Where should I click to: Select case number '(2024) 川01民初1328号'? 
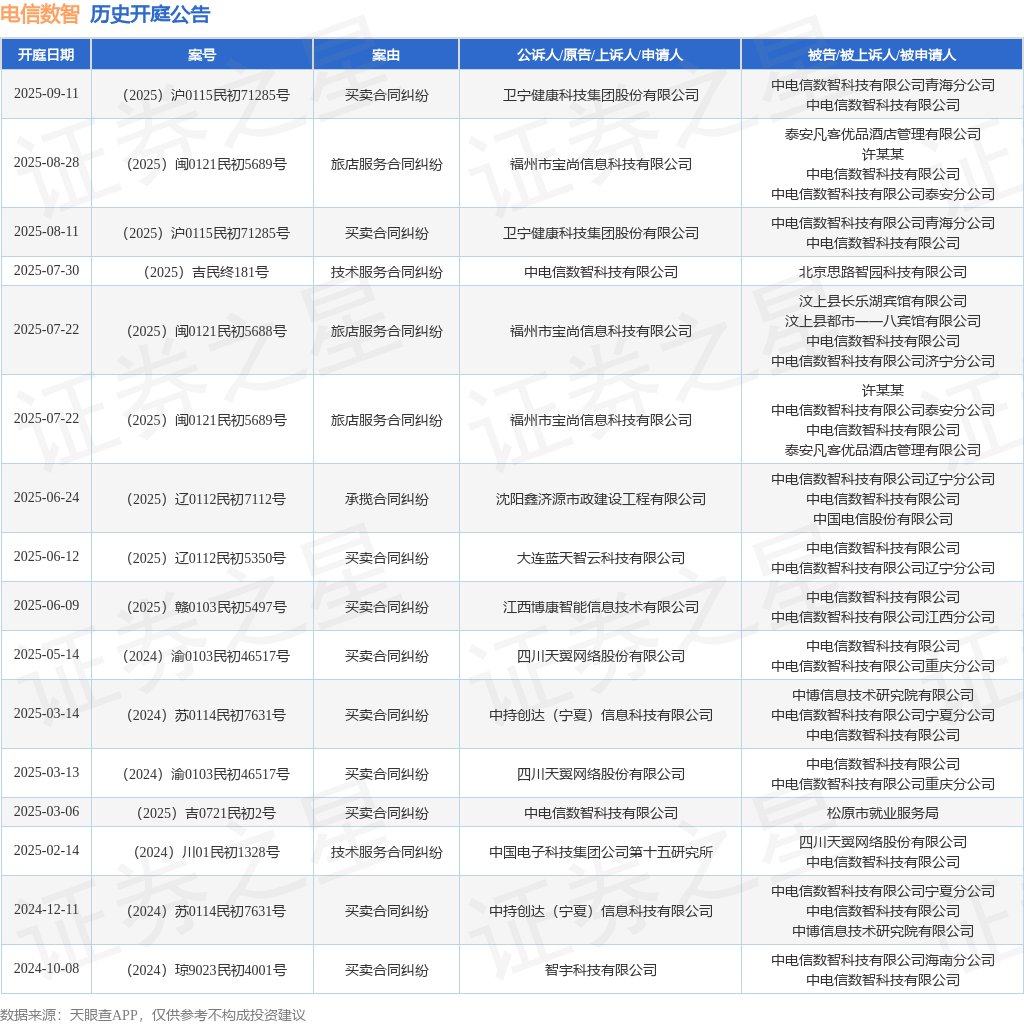pos(206,852)
